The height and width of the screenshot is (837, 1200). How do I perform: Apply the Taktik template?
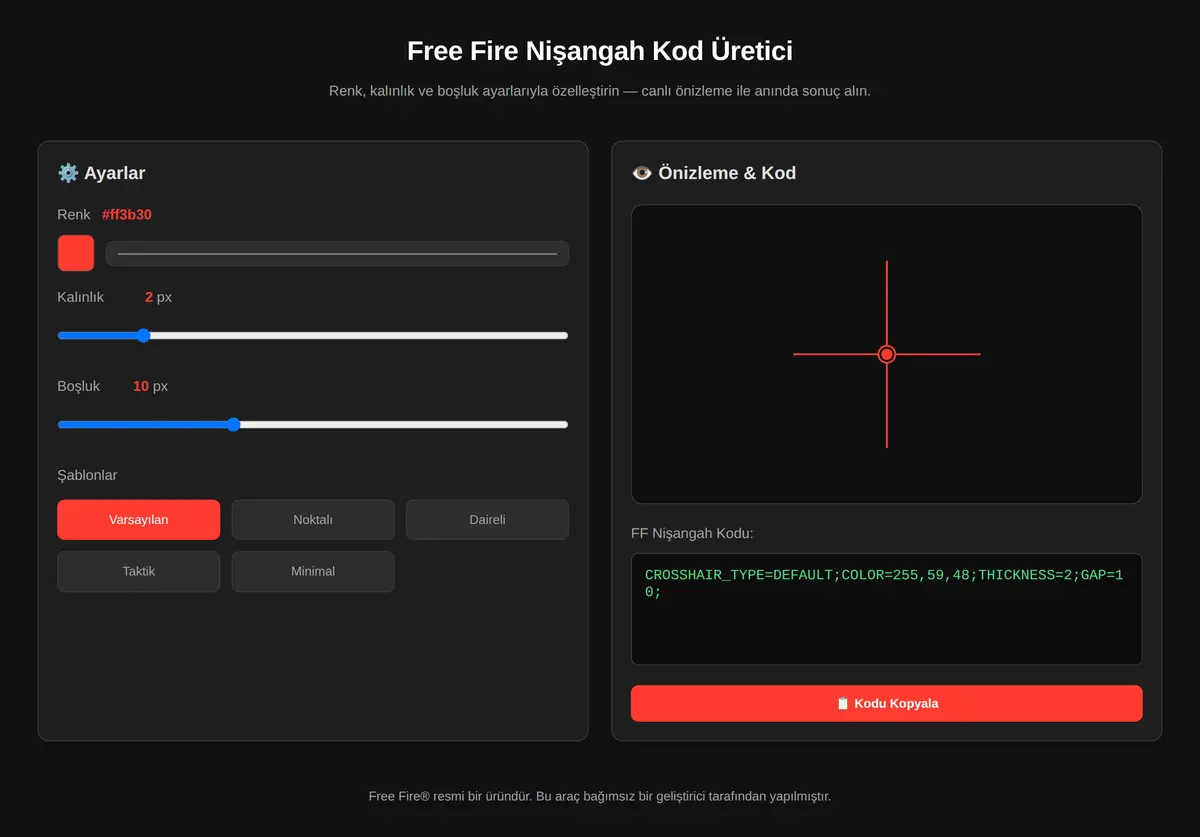click(x=139, y=572)
